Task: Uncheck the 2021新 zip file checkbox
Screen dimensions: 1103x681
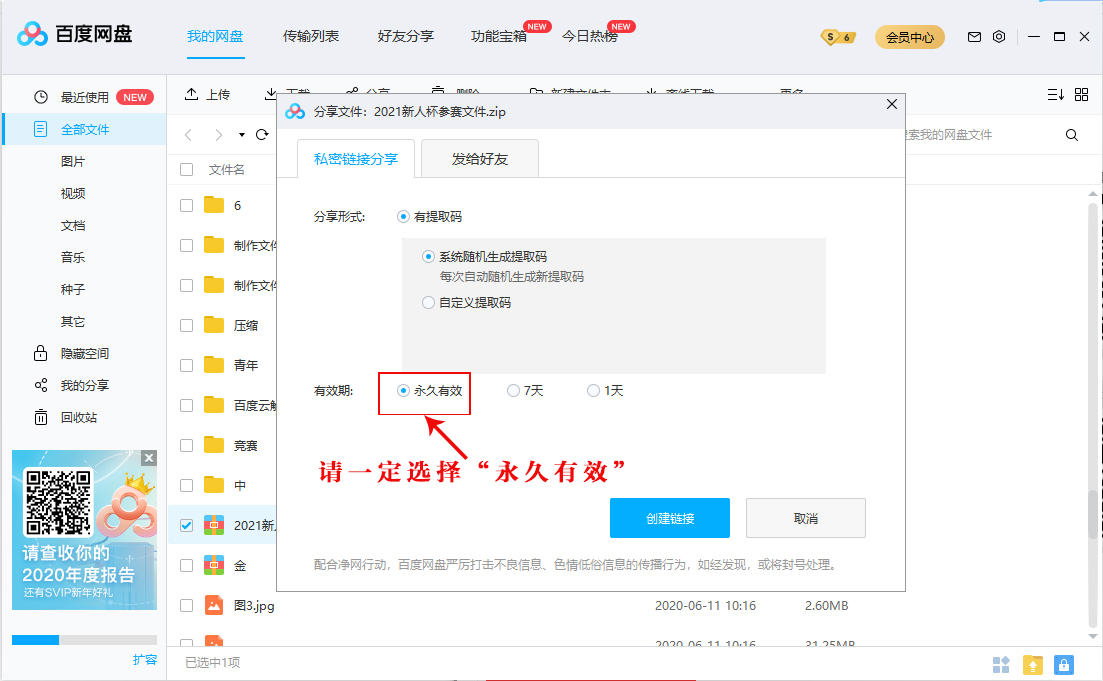Action: click(186, 526)
